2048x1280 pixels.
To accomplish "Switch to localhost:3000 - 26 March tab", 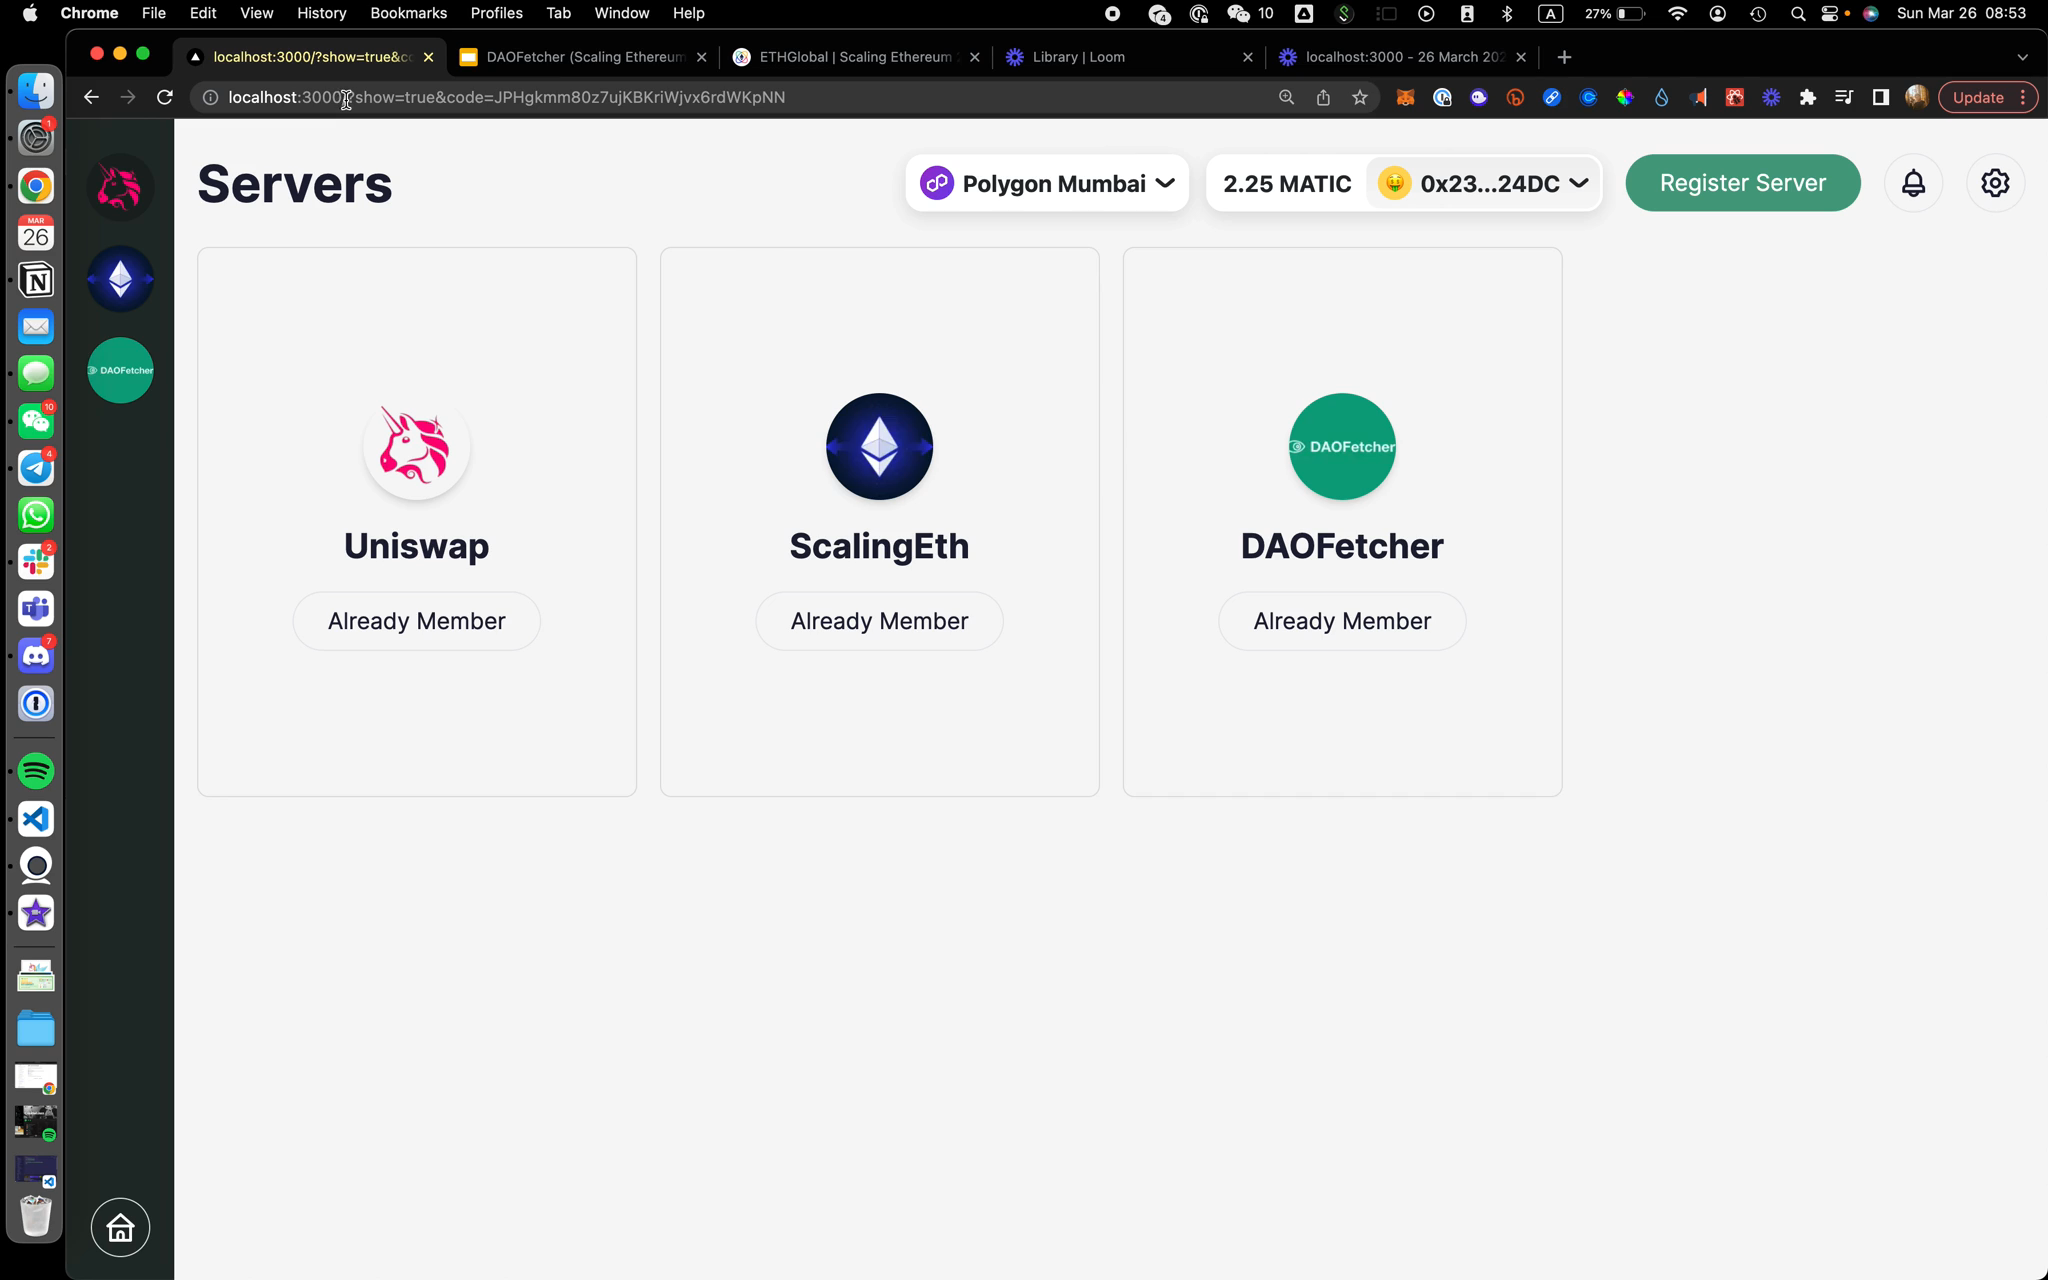I will point(1401,57).
